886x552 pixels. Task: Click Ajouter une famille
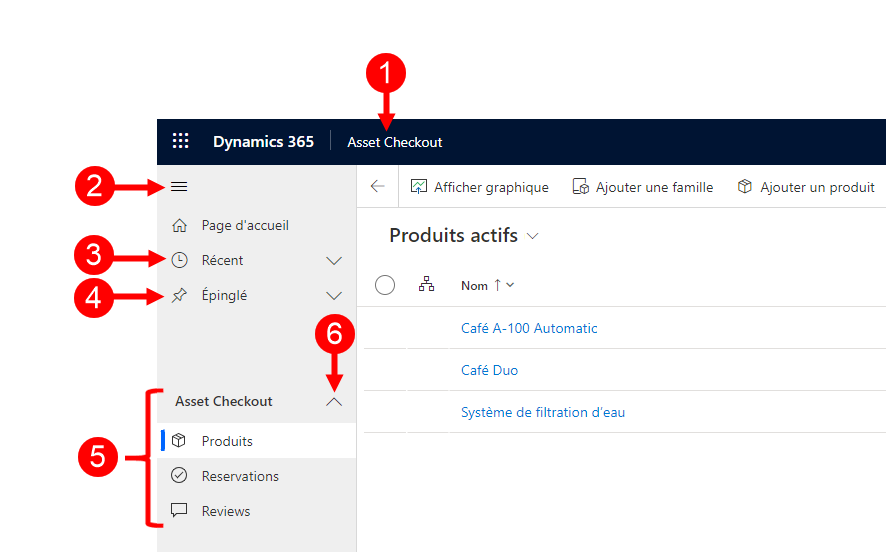(643, 187)
